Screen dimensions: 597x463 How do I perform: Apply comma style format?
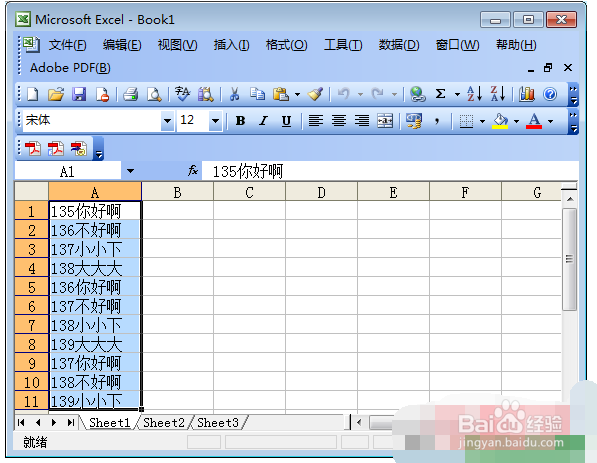[x=437, y=121]
